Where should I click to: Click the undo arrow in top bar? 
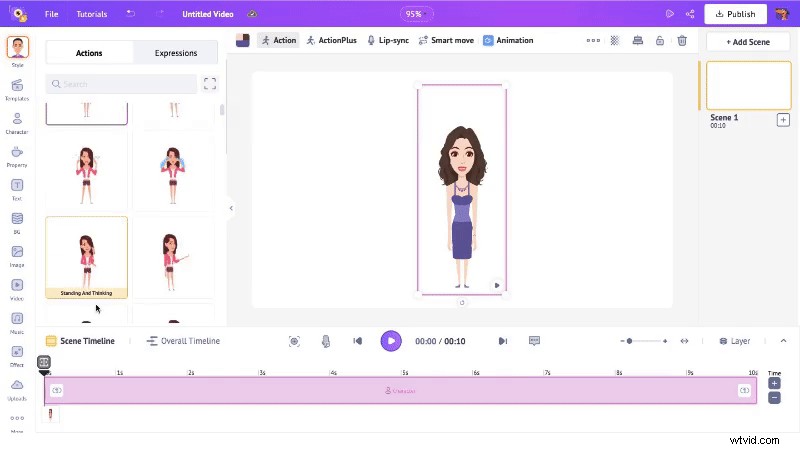(x=131, y=14)
